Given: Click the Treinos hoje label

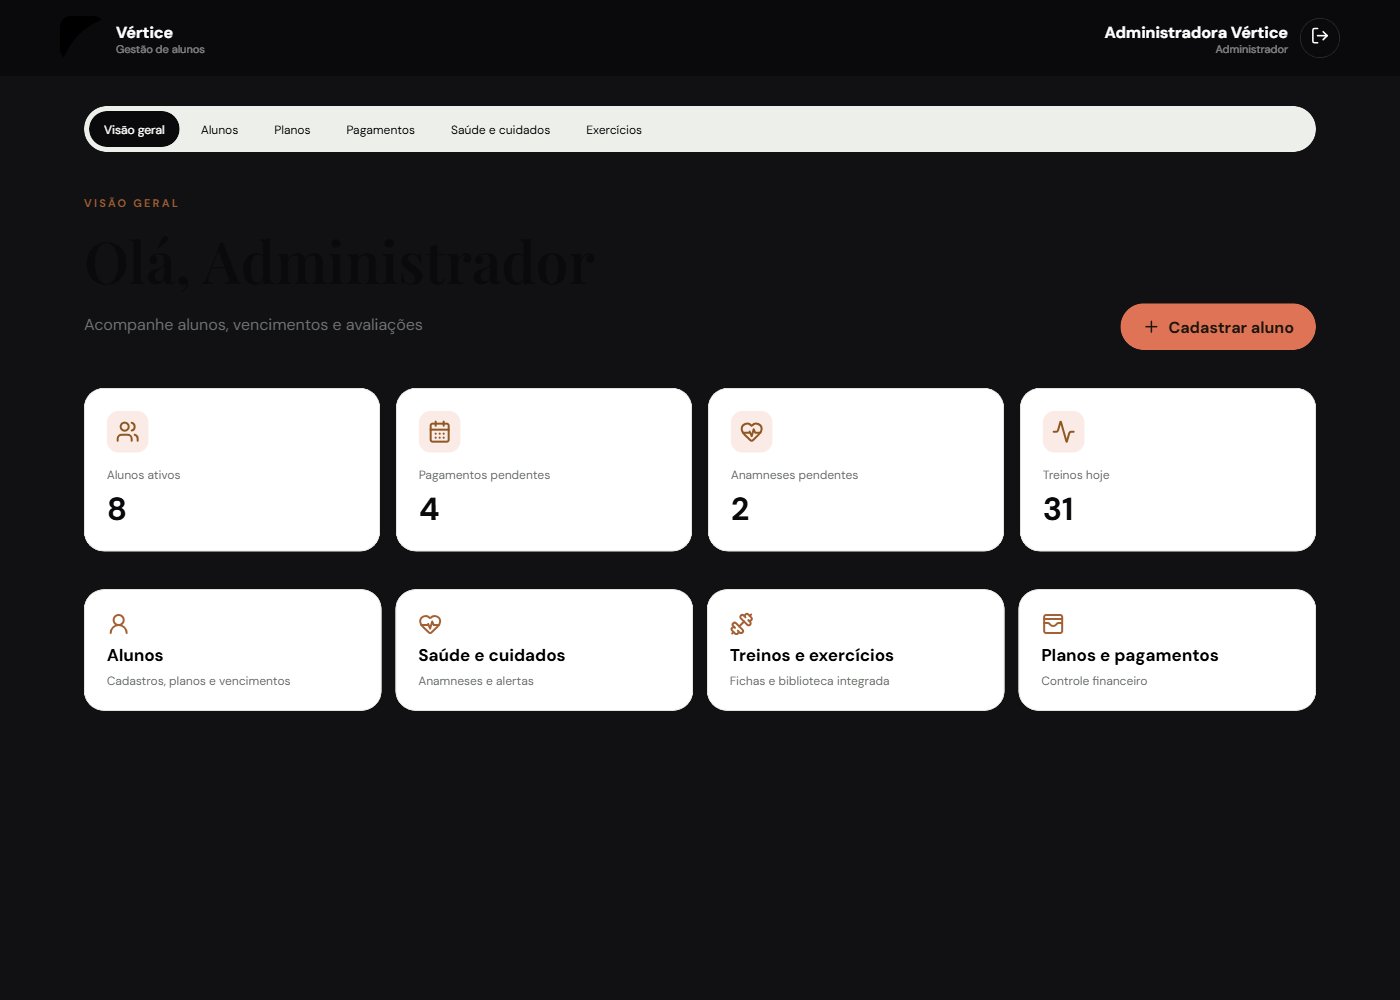Looking at the screenshot, I should (x=1076, y=475).
